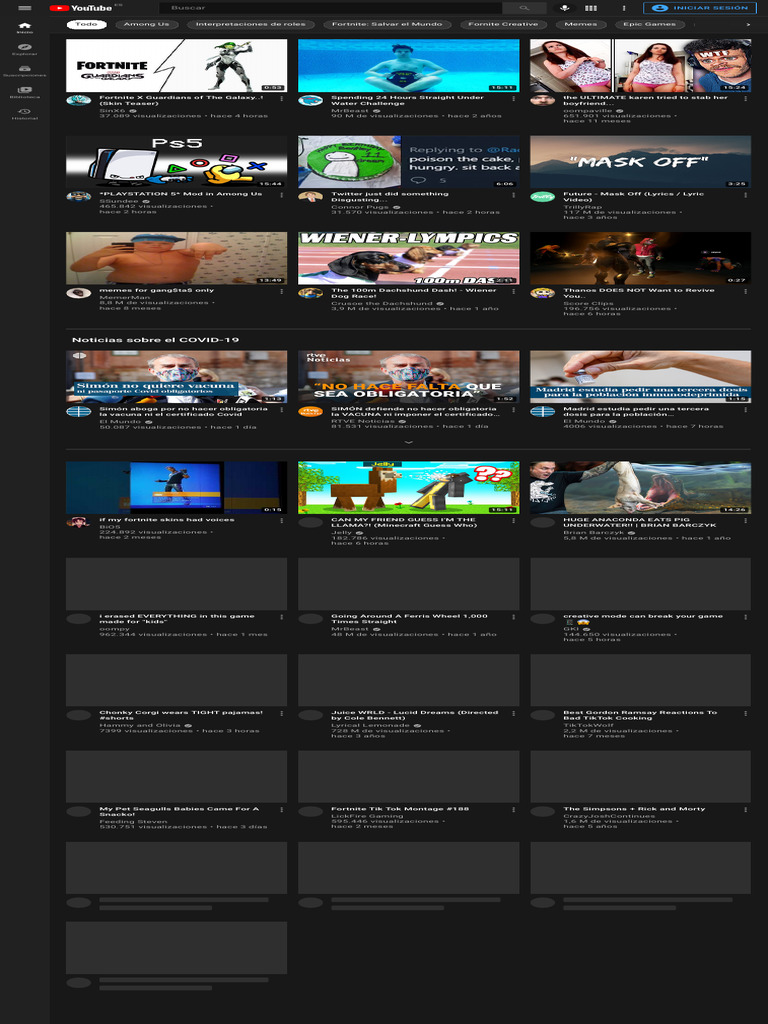This screenshot has width=768, height=1024.
Task: Open 'memes for gang$ta$ only' title
Action: pyautogui.click(x=157, y=290)
